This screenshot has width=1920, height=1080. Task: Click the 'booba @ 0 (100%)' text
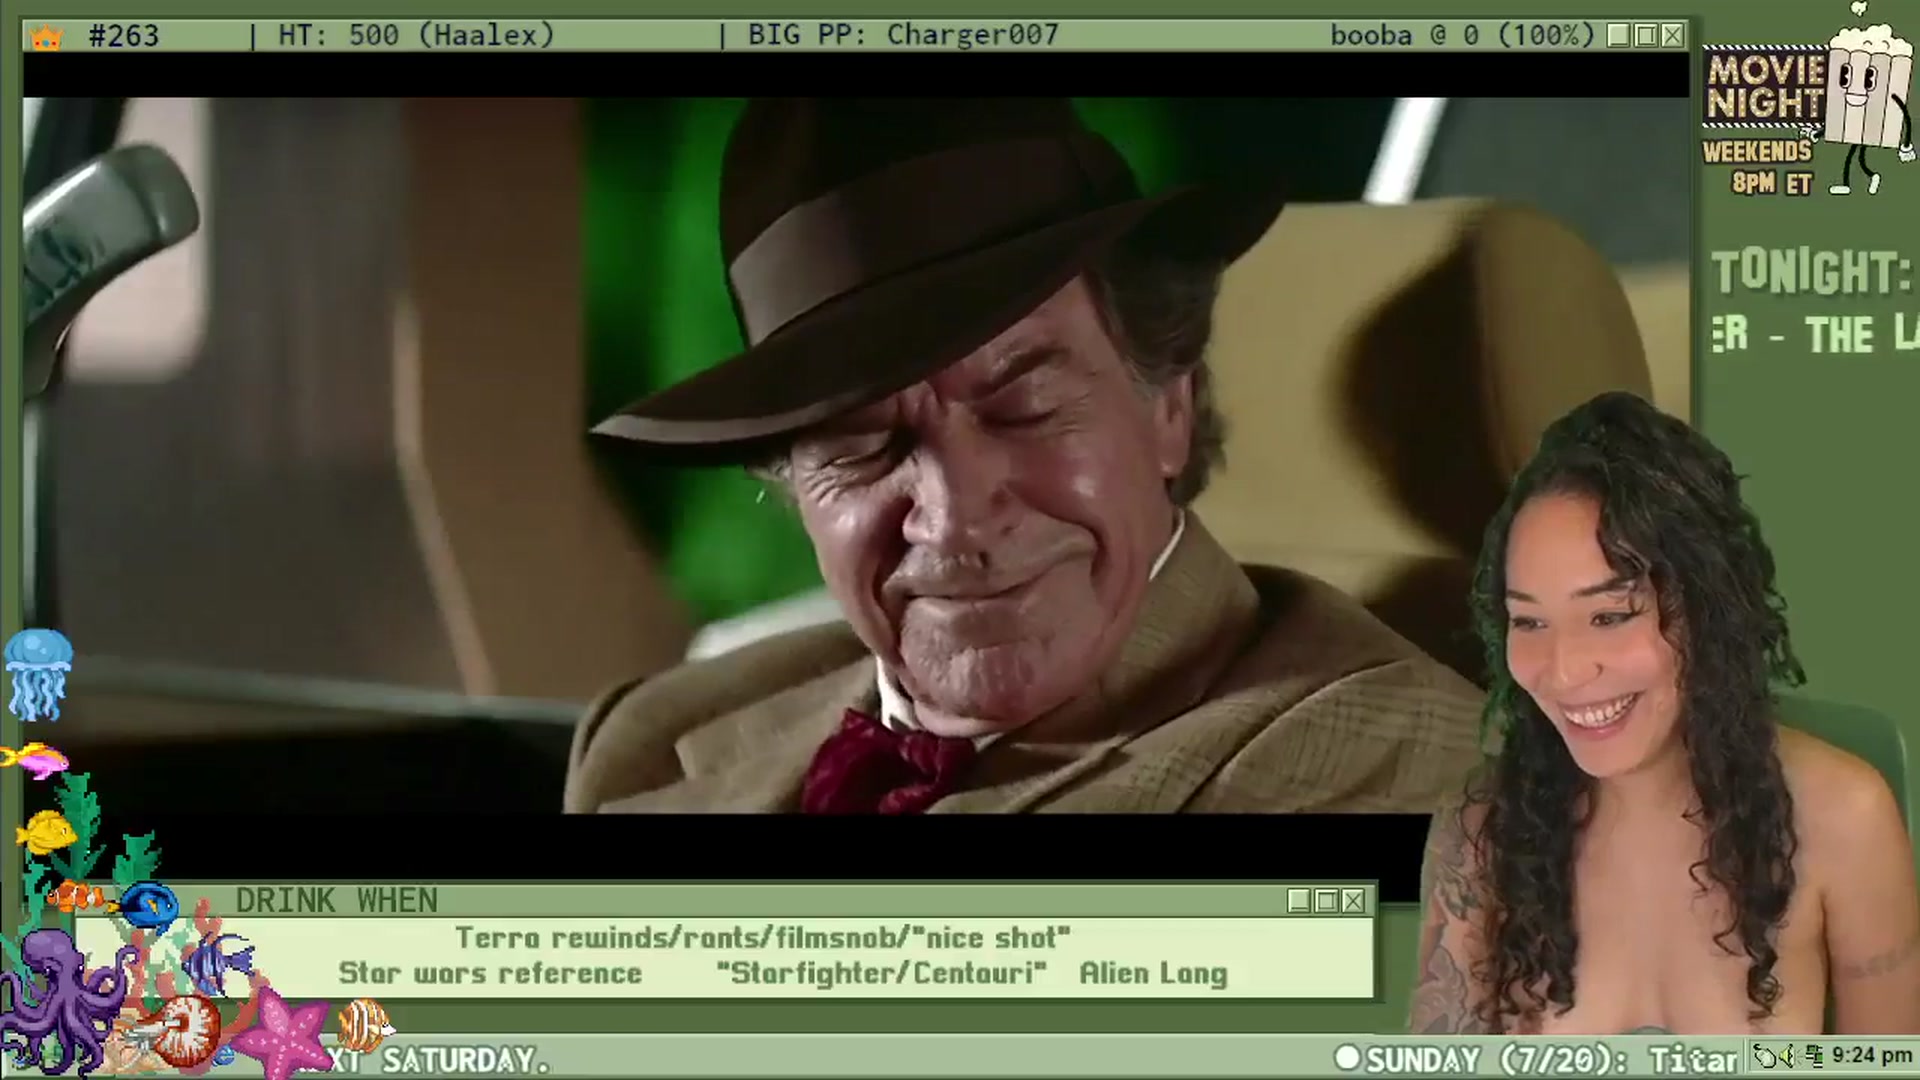click(x=1462, y=36)
